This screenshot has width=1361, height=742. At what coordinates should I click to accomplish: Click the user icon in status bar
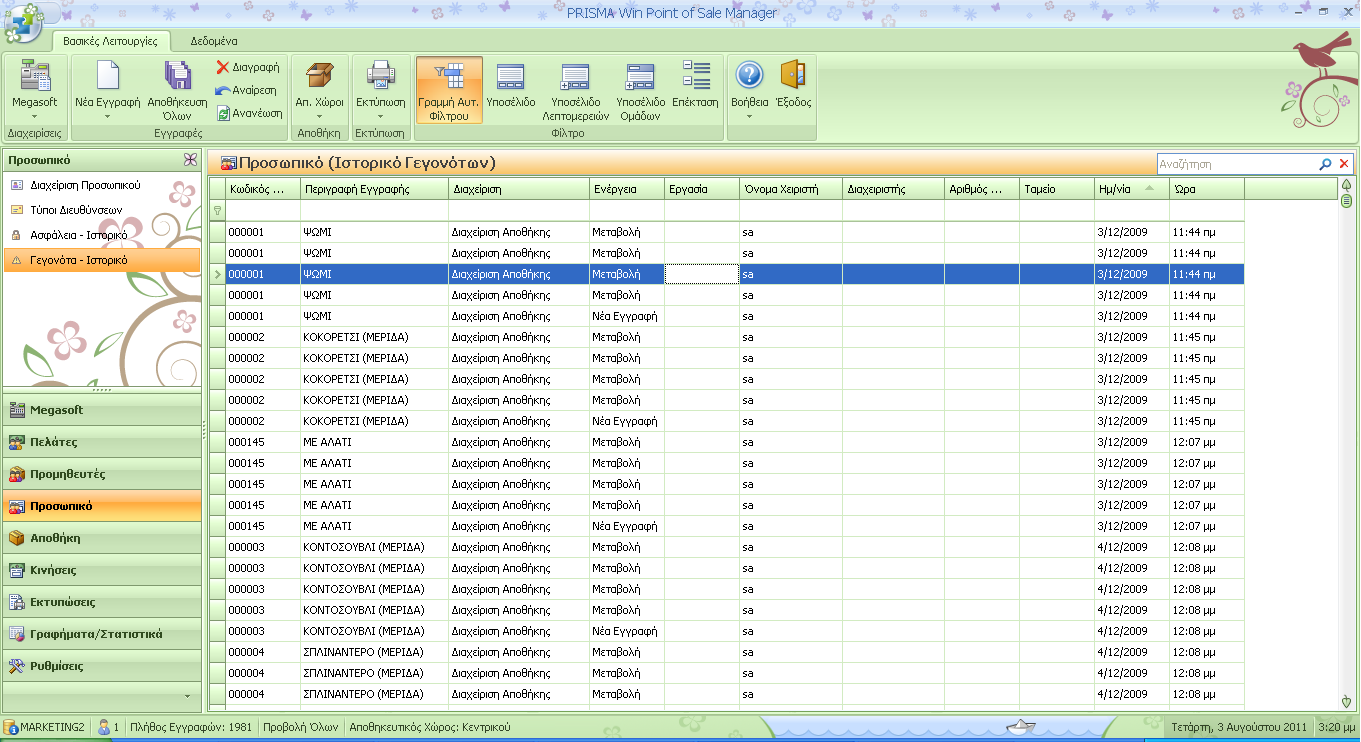104,727
